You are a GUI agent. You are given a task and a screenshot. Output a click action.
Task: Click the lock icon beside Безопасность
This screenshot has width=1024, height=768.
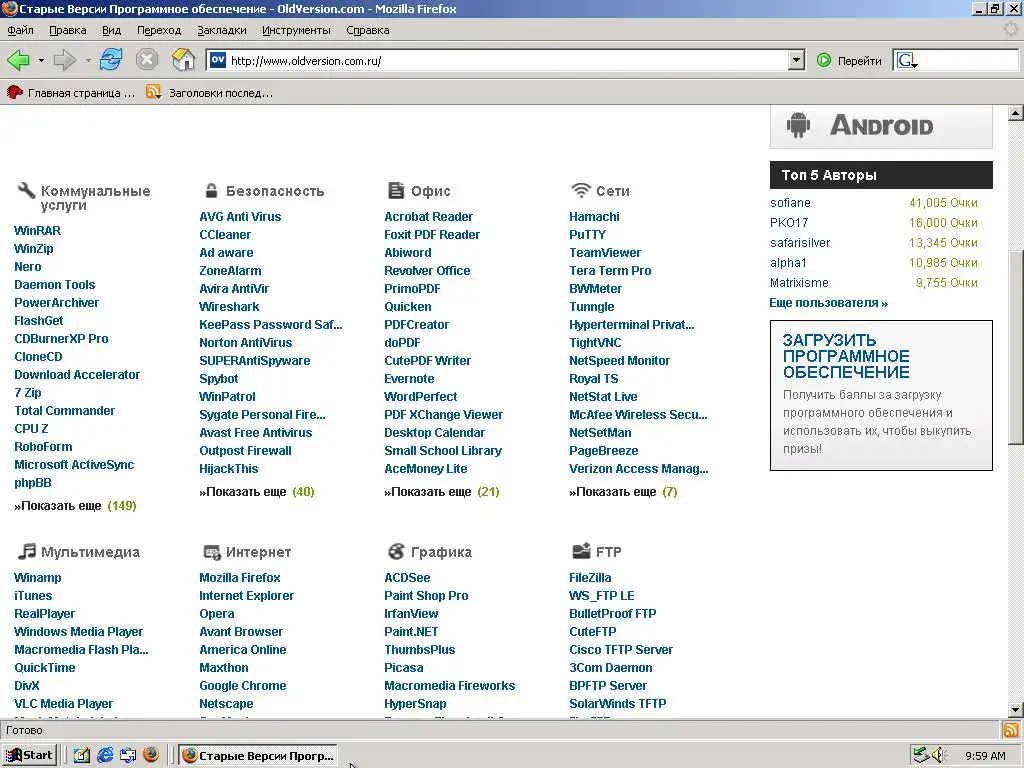[x=211, y=191]
